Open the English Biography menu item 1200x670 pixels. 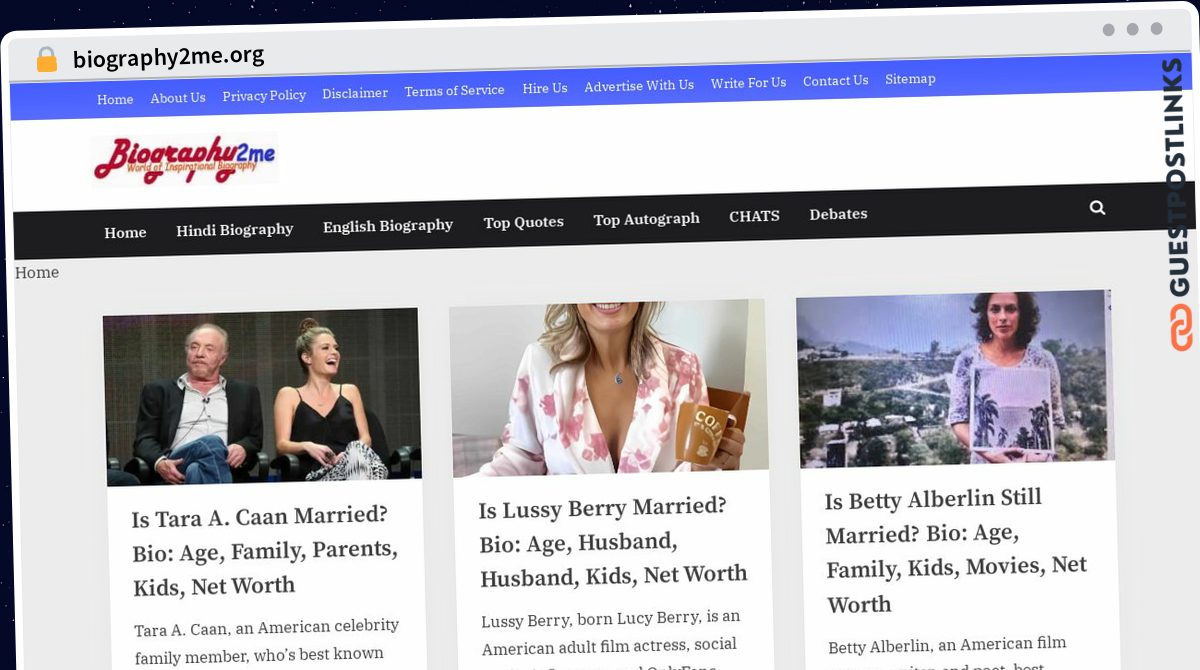(388, 225)
